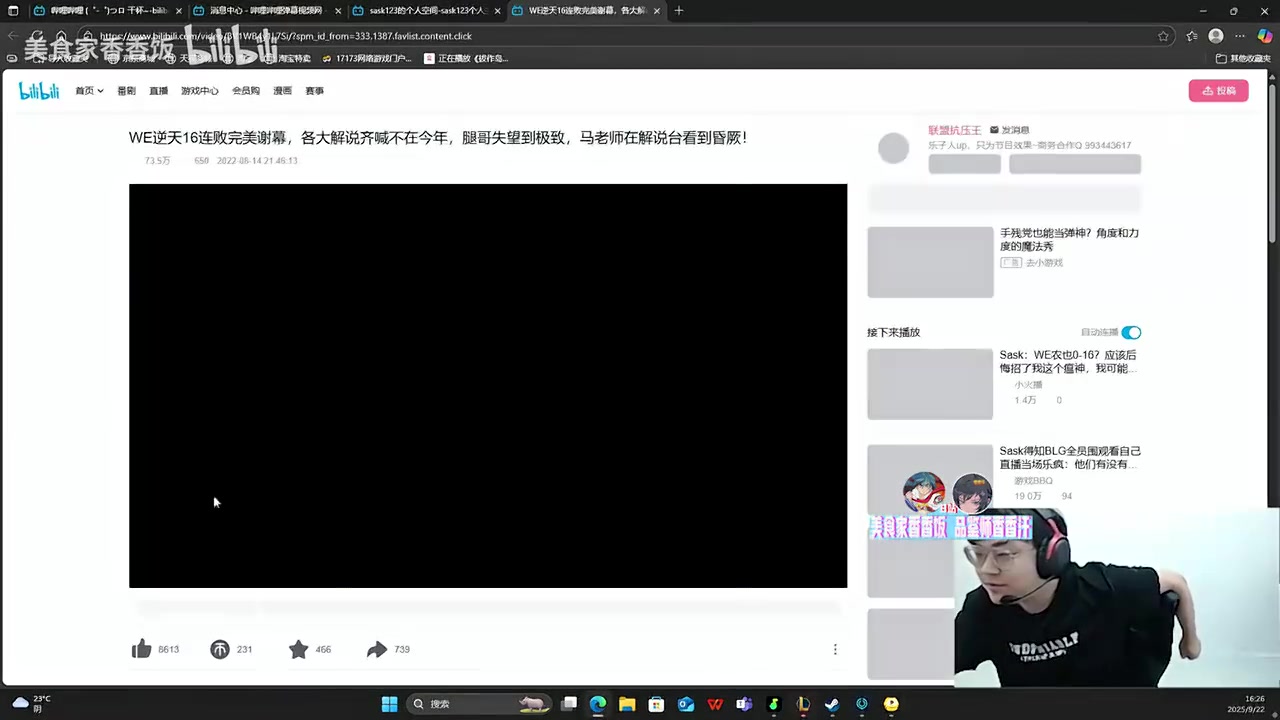Click the pink 投稿 upload button
Screen dimensions: 1280x720
click(1218, 90)
